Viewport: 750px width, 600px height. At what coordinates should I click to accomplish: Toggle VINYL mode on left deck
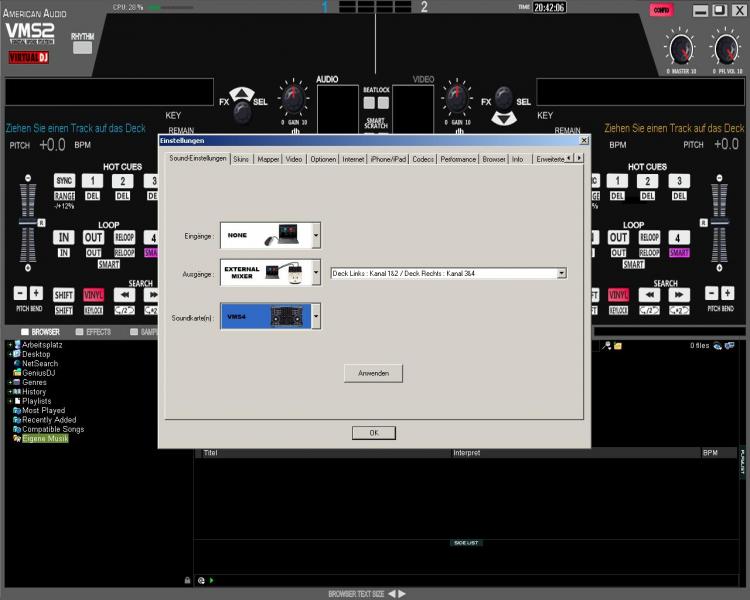(93, 295)
